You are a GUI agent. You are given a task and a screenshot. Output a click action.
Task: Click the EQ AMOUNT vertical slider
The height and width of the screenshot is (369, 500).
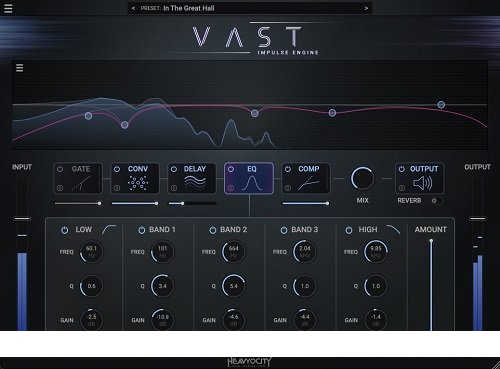click(x=431, y=285)
